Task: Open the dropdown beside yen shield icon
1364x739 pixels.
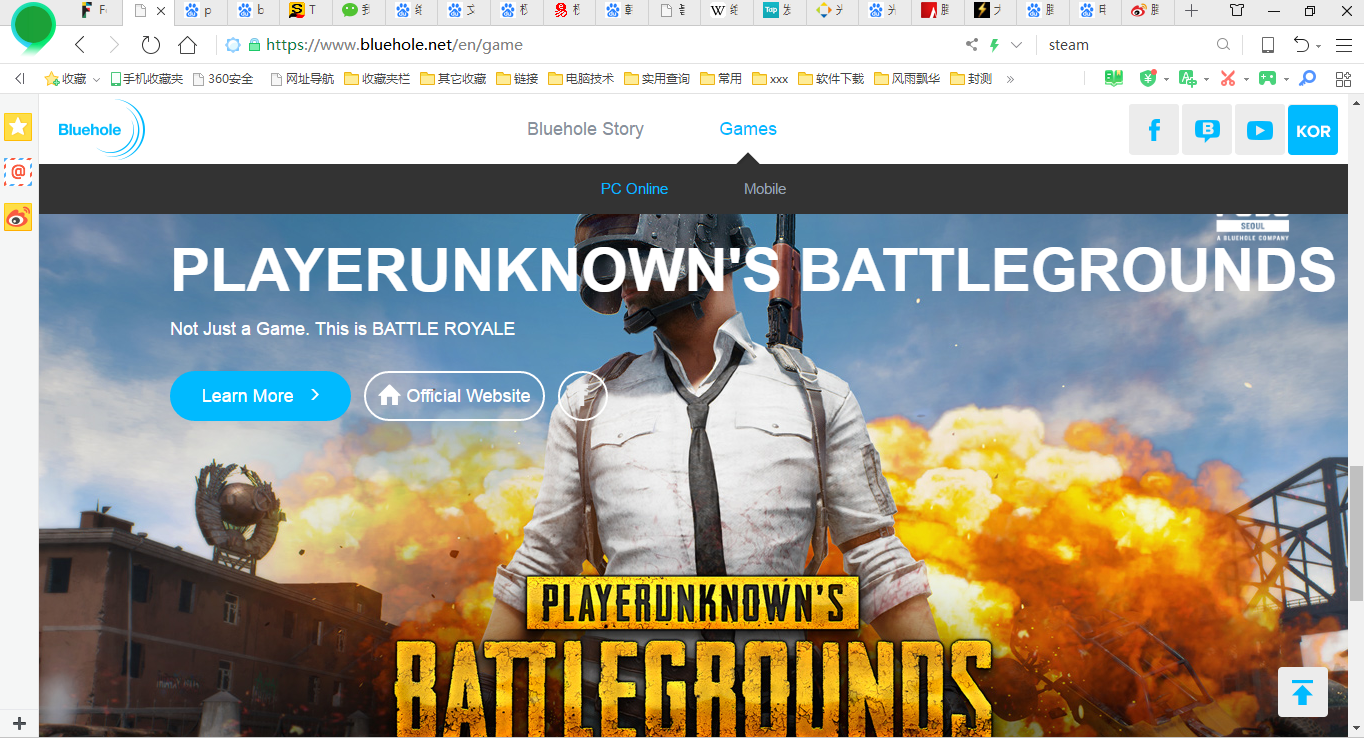Action: tap(1166, 79)
